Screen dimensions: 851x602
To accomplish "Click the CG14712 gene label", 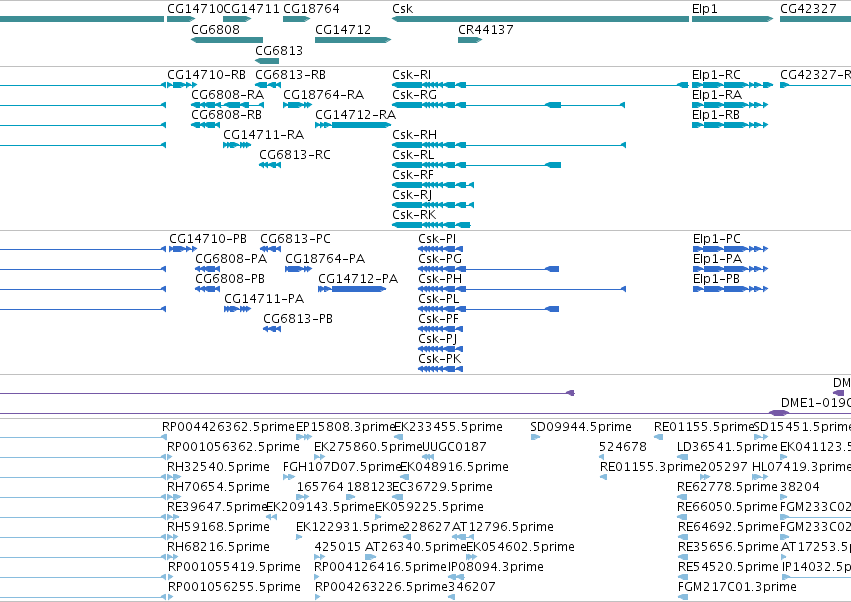I will [343, 30].
